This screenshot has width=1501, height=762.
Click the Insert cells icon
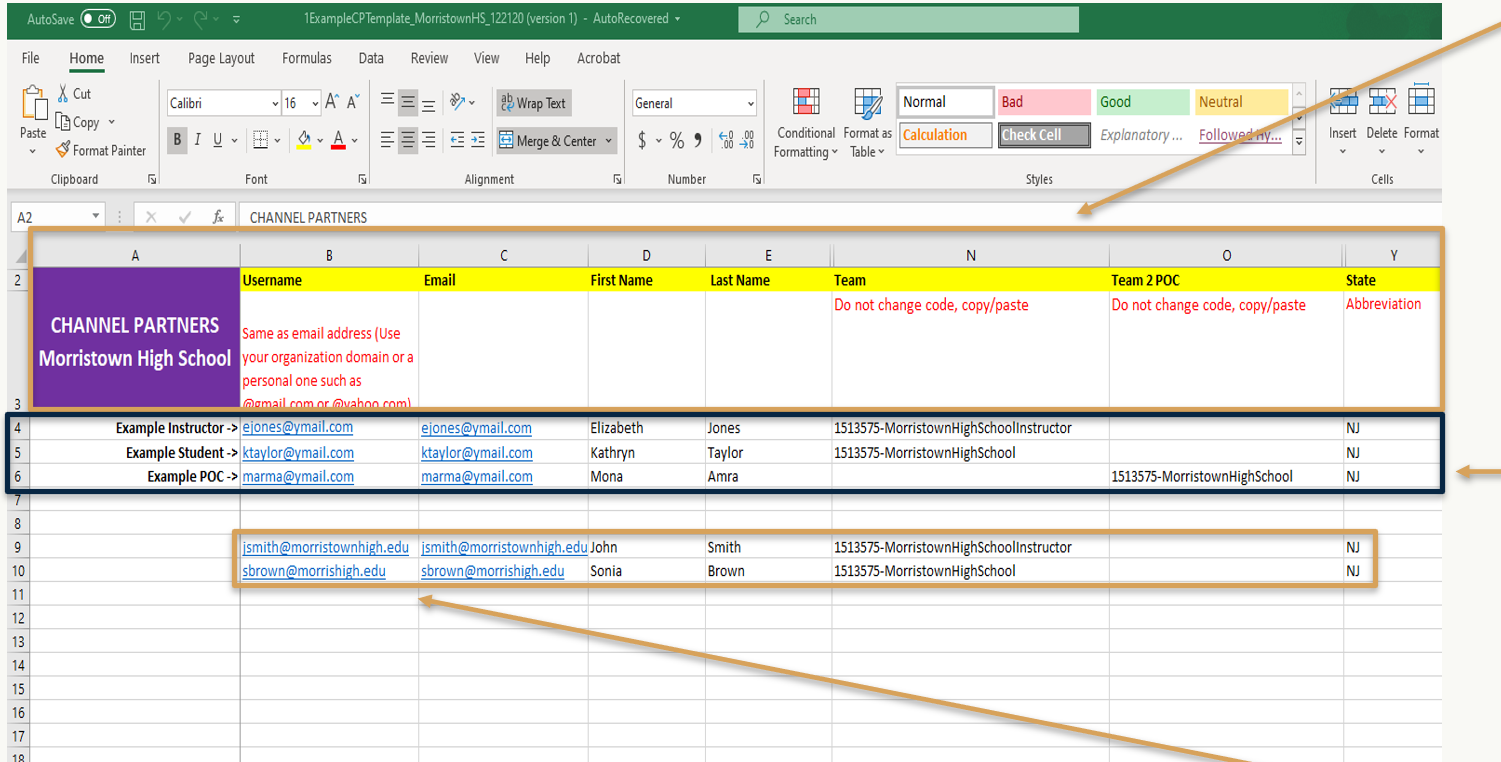[x=1342, y=102]
